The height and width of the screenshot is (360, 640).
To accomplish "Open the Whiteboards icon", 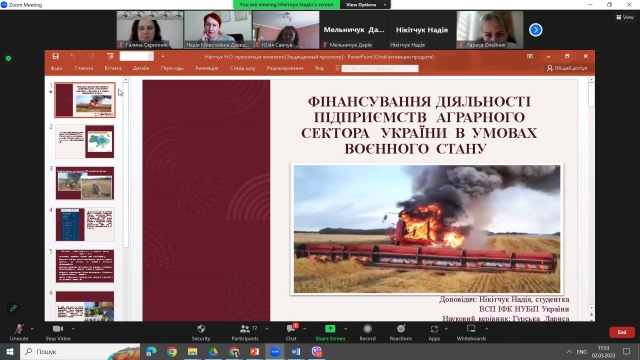I will click(x=471, y=329).
